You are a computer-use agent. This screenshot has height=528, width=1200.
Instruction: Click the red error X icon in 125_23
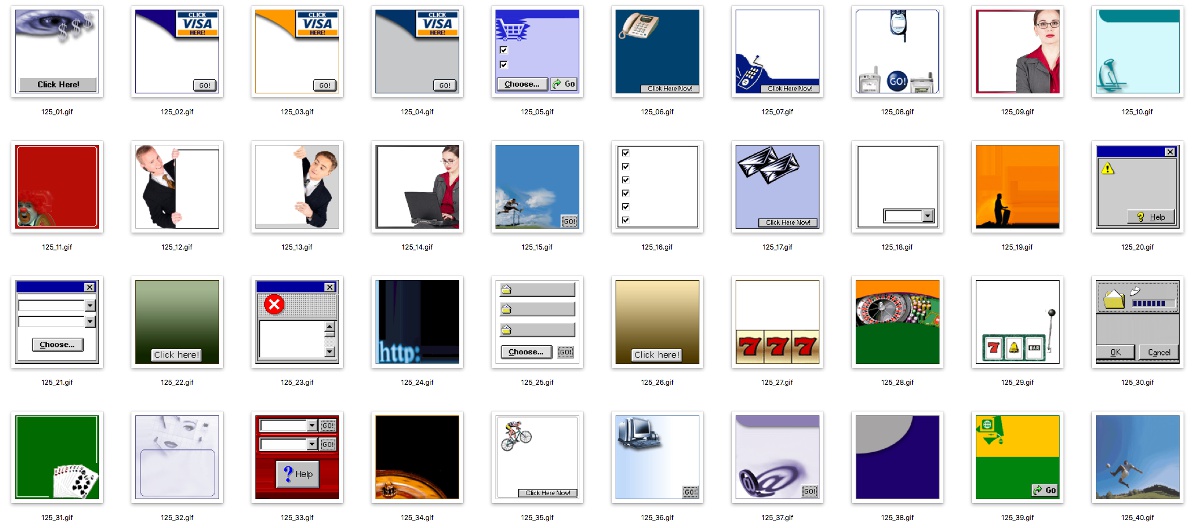(273, 305)
